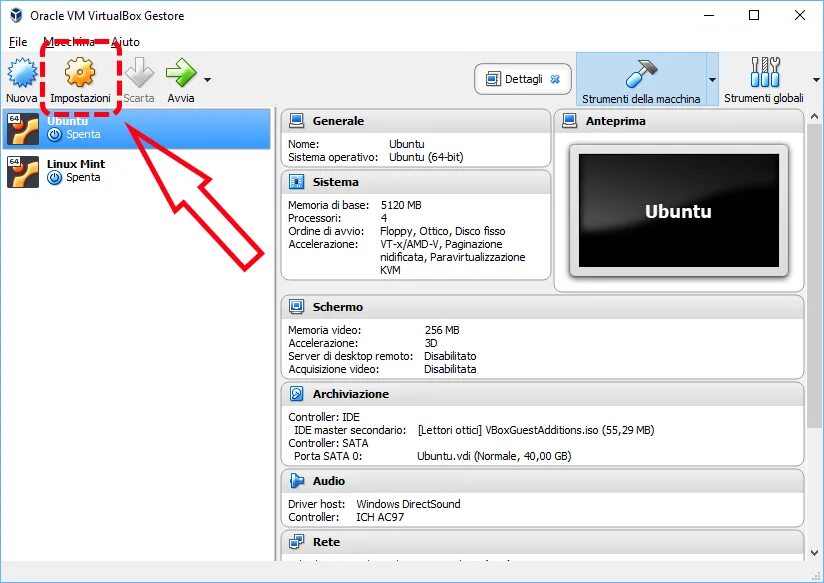
Task: Click the Ubuntu 64-bit OS icon
Action: pyautogui.click(x=23, y=129)
